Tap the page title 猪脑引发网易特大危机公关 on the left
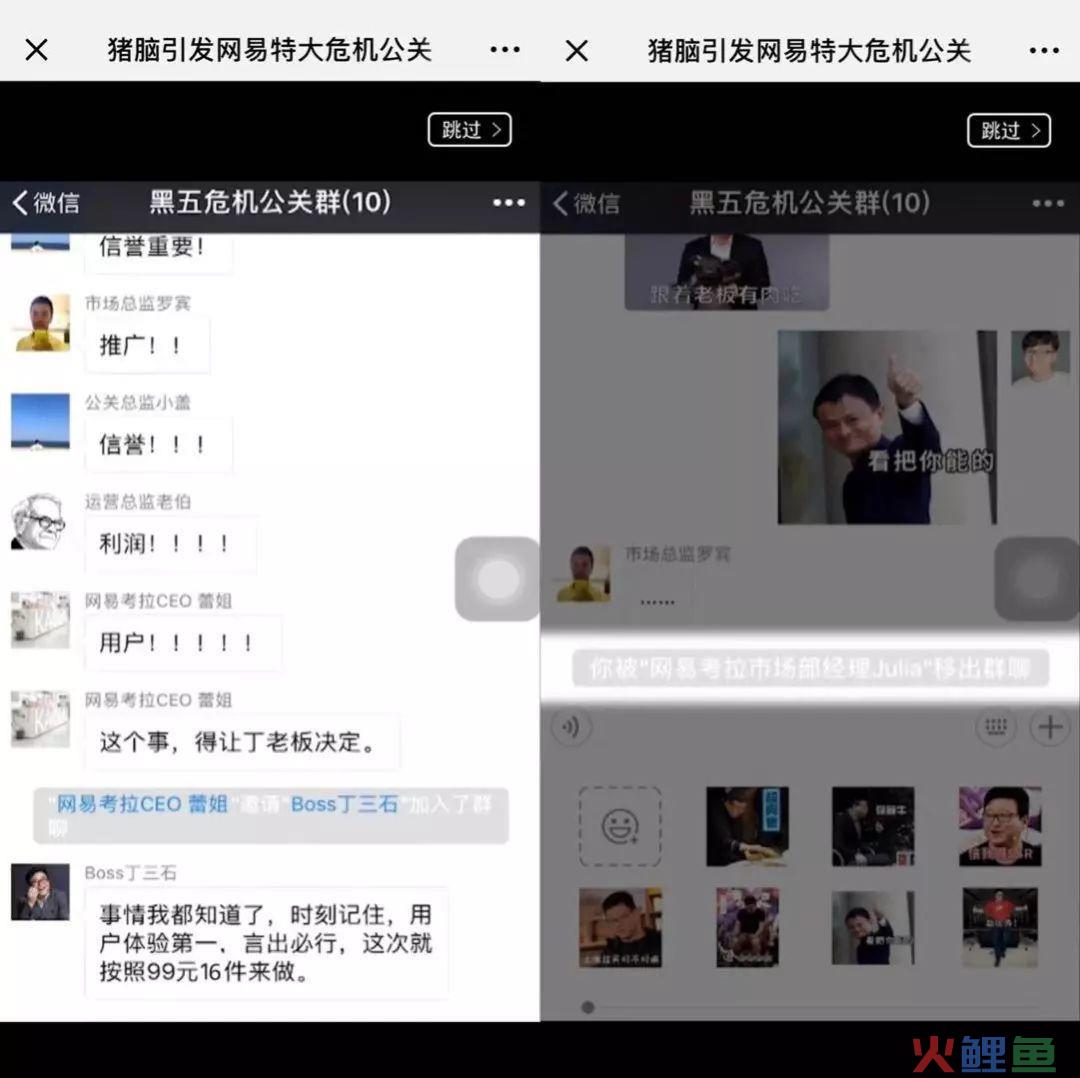The image size is (1080, 1078). [269, 50]
